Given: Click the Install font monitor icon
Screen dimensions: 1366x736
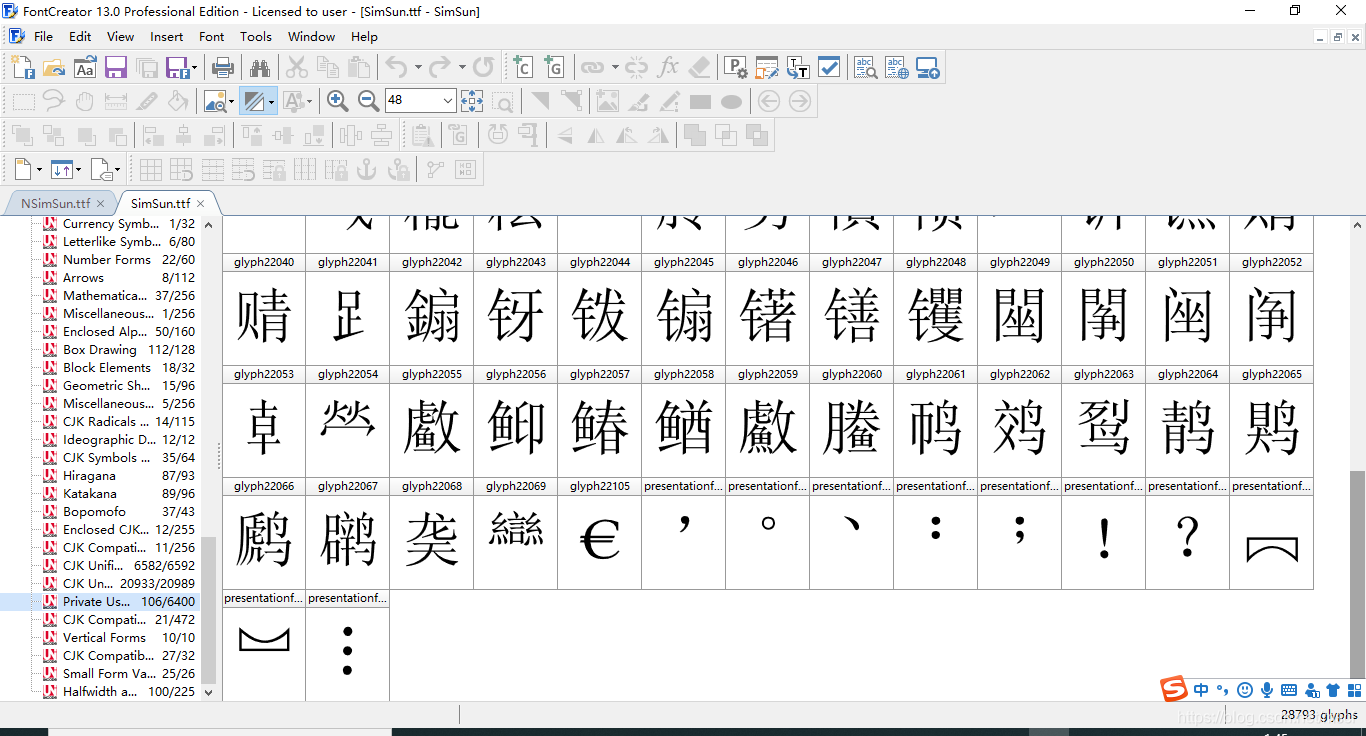Looking at the screenshot, I should 928,68.
